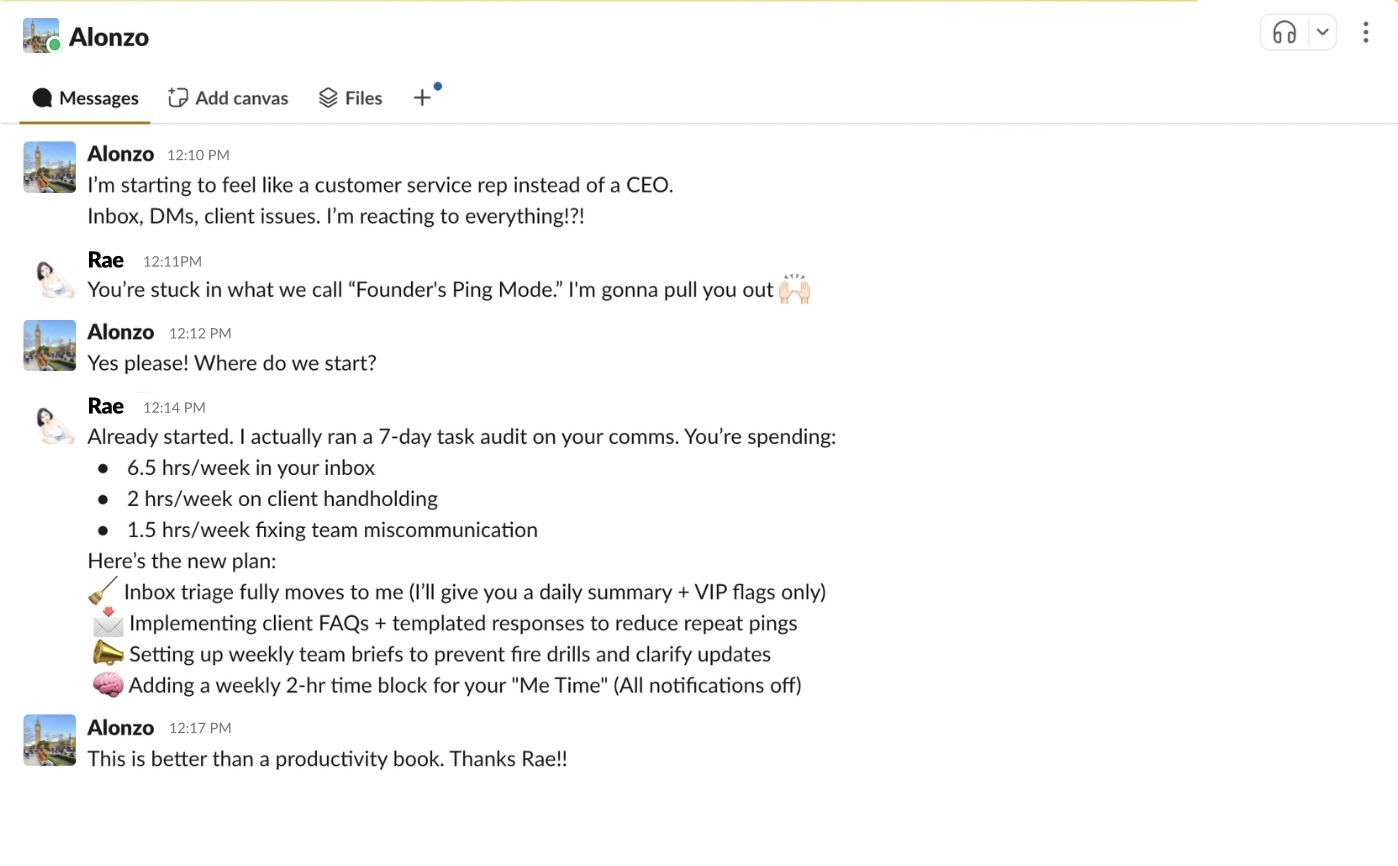Click the brain emoji beside Me Time
The height and width of the screenshot is (866, 1398).
pyautogui.click(x=107, y=685)
